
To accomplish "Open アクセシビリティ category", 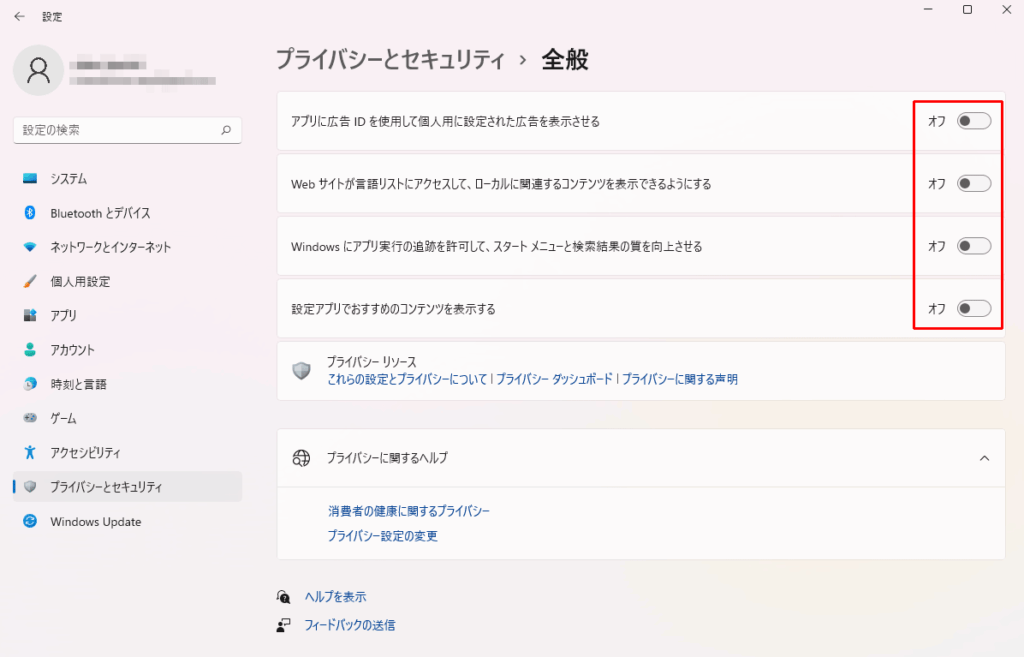I will tap(127, 452).
